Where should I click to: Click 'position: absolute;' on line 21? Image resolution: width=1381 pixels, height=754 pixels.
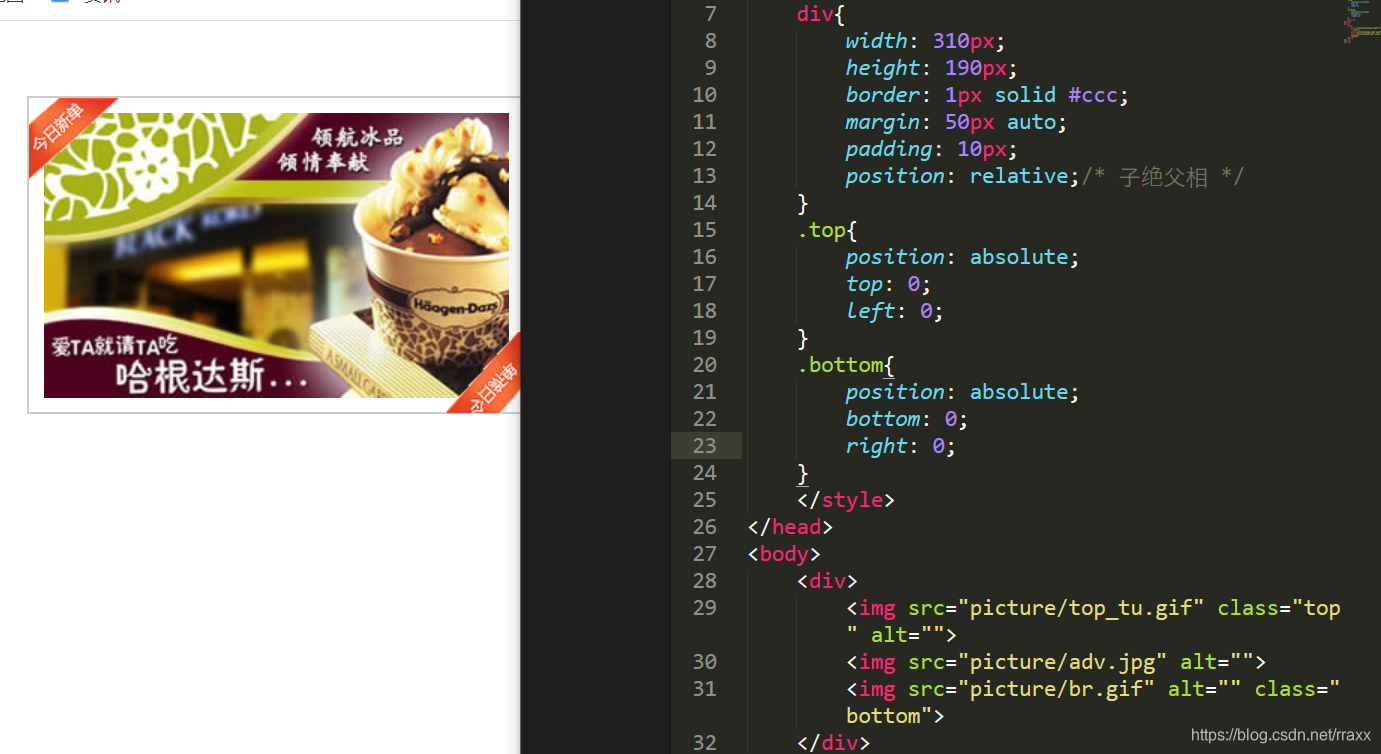(963, 392)
